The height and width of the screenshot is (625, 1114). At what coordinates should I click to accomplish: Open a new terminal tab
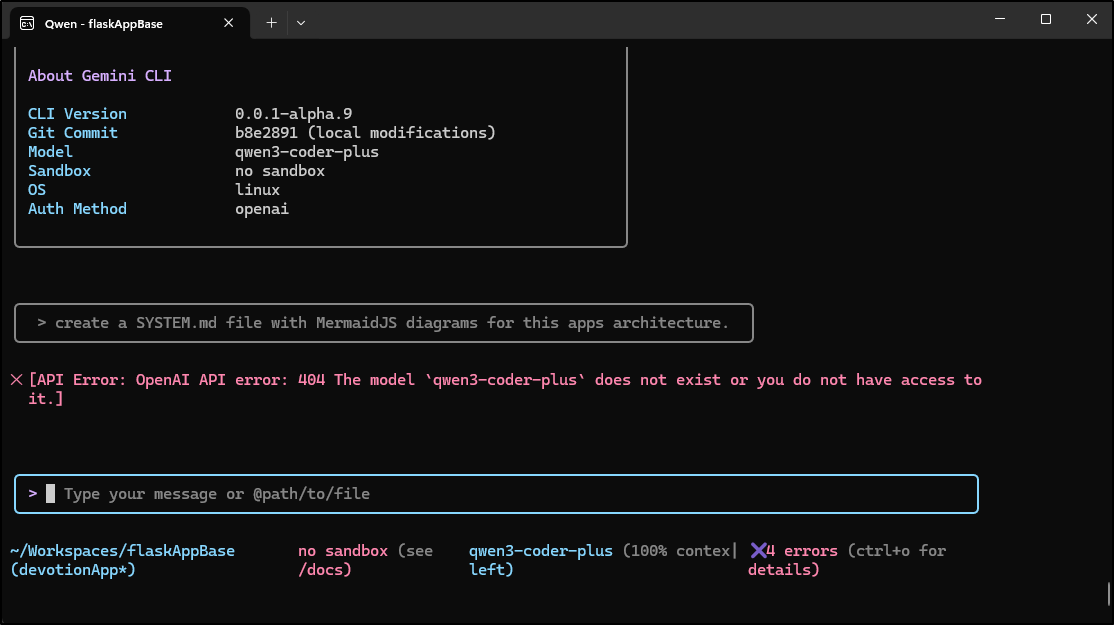[271, 23]
